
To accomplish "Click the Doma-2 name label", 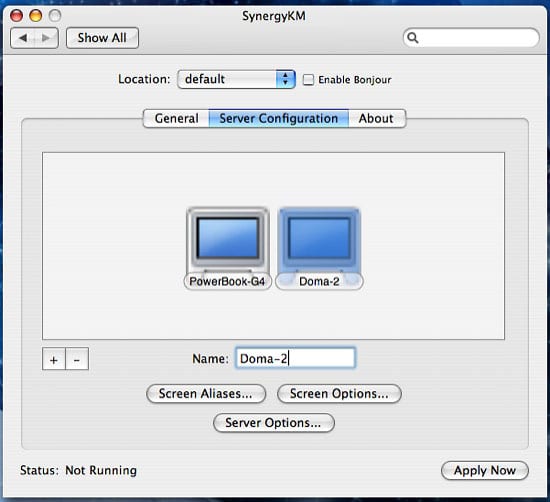I will 319,281.
